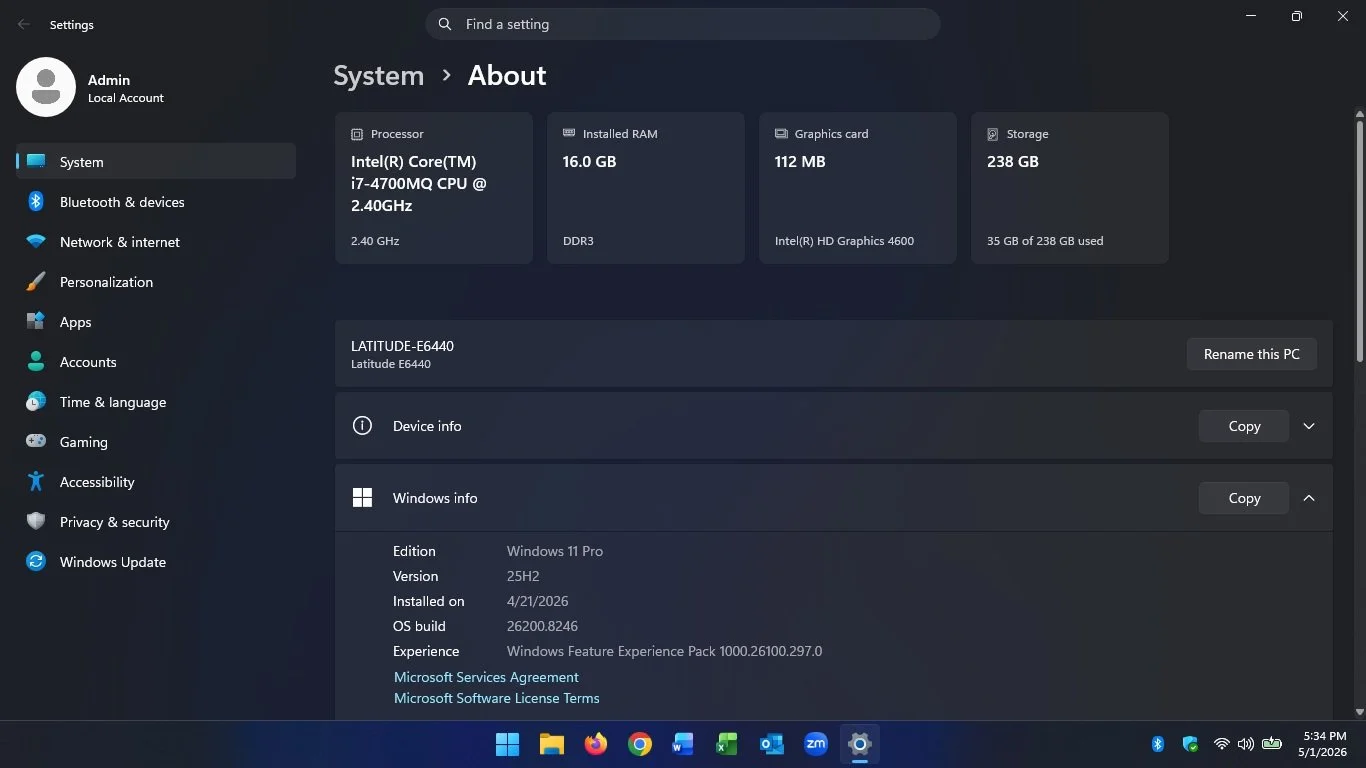Open Microsoft Excel from the taskbar
The height and width of the screenshot is (768, 1366).
(x=728, y=744)
